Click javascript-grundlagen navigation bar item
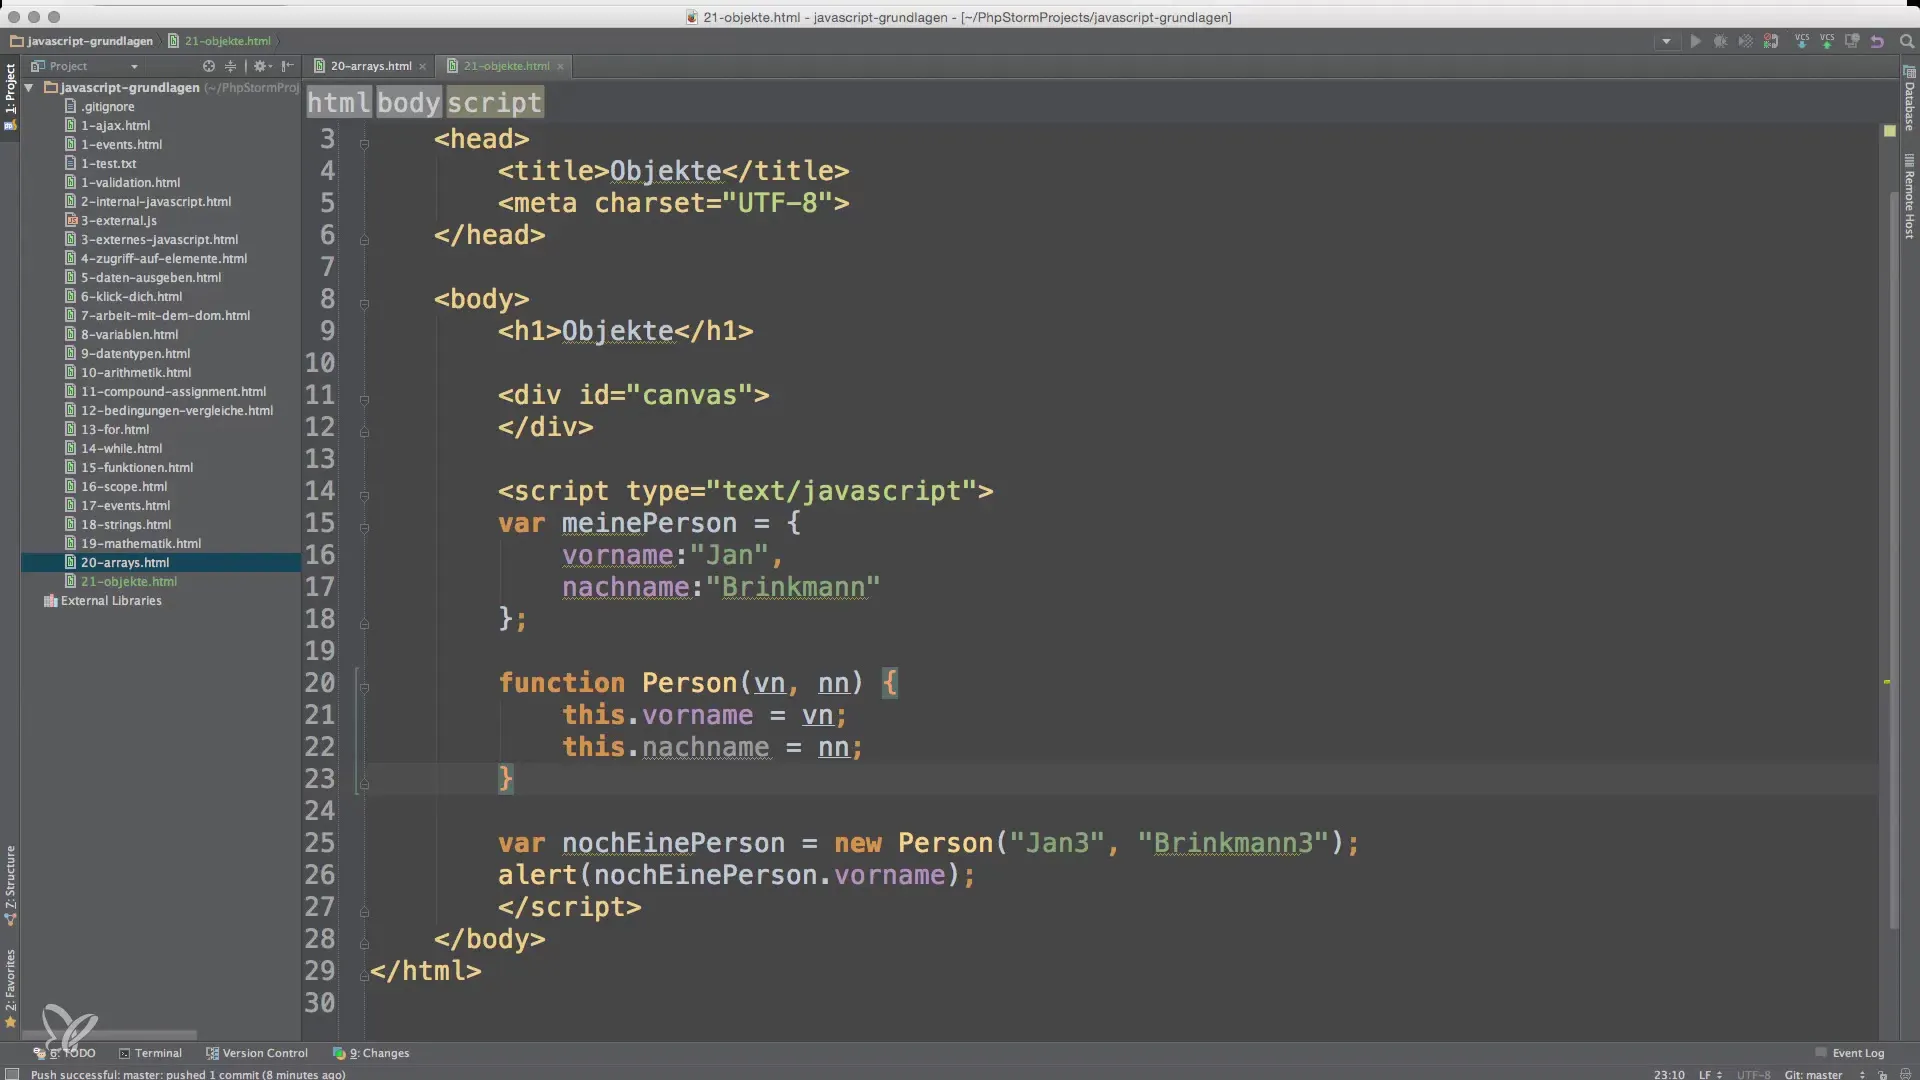The width and height of the screenshot is (1920, 1080). click(81, 41)
